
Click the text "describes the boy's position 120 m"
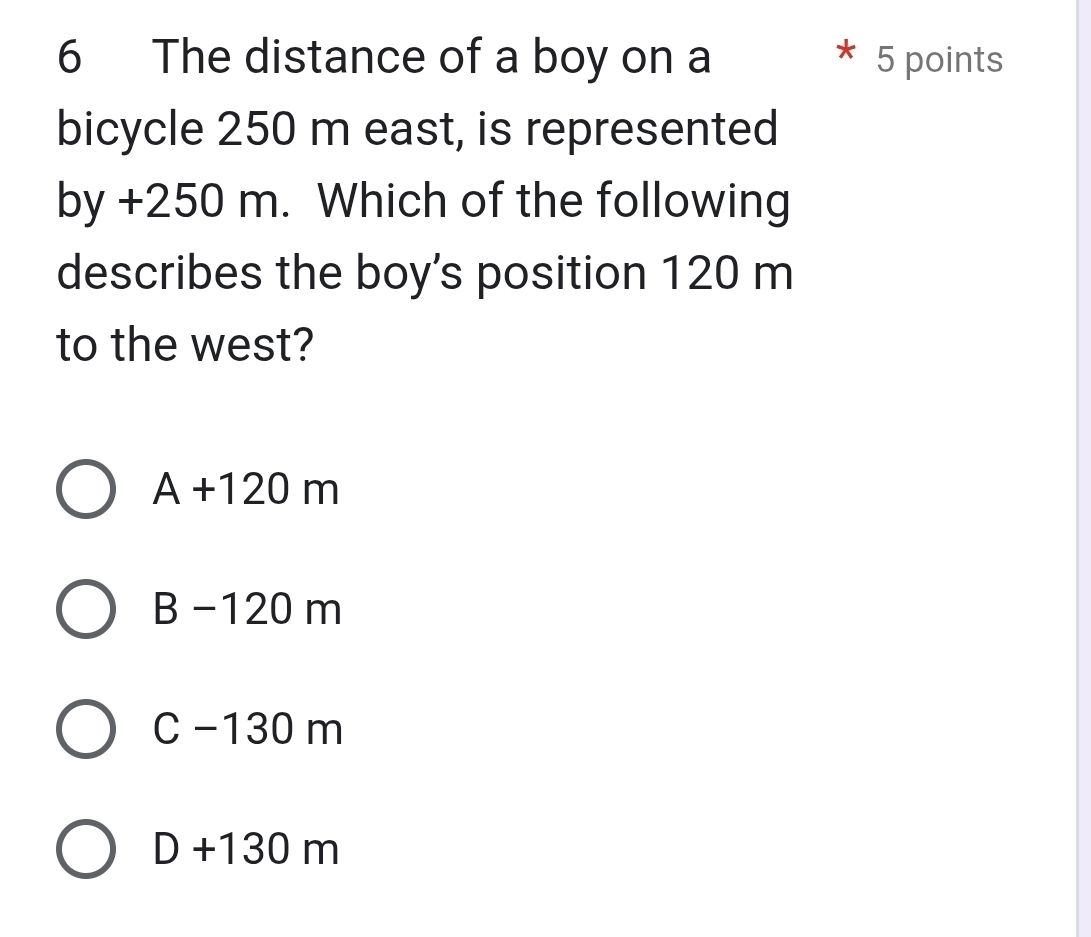(x=425, y=274)
